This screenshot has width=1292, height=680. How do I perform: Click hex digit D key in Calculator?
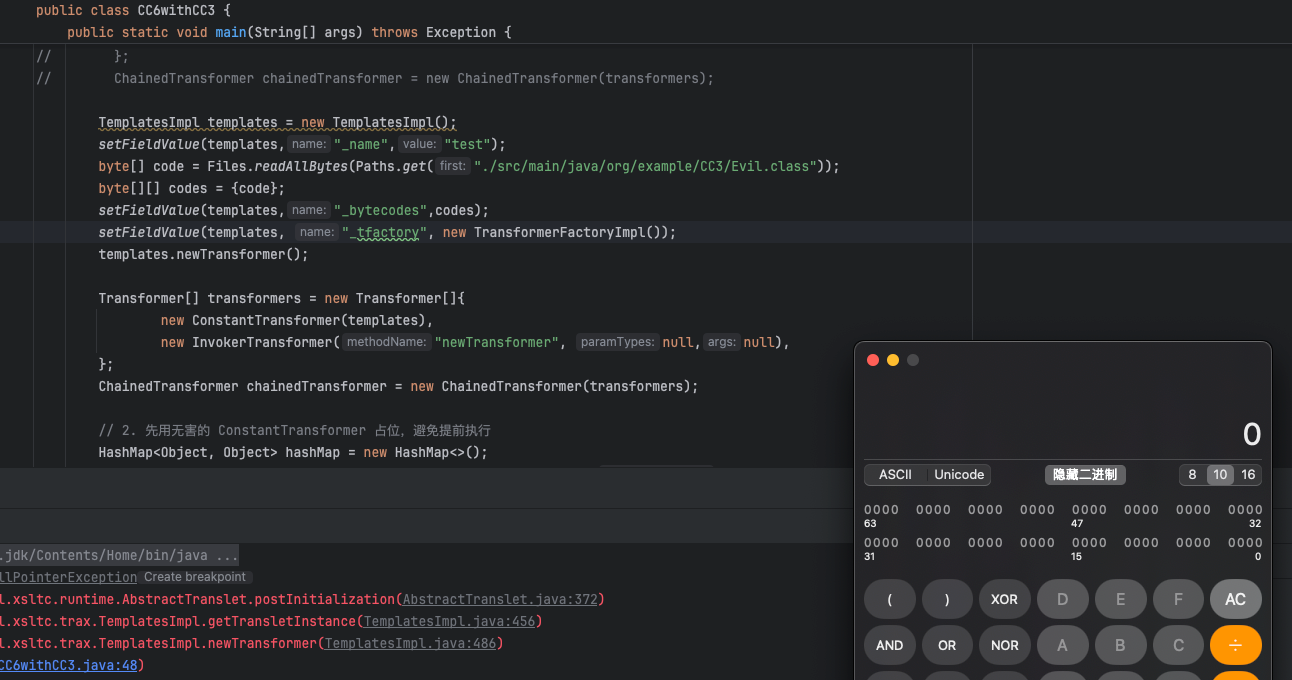(1062, 599)
